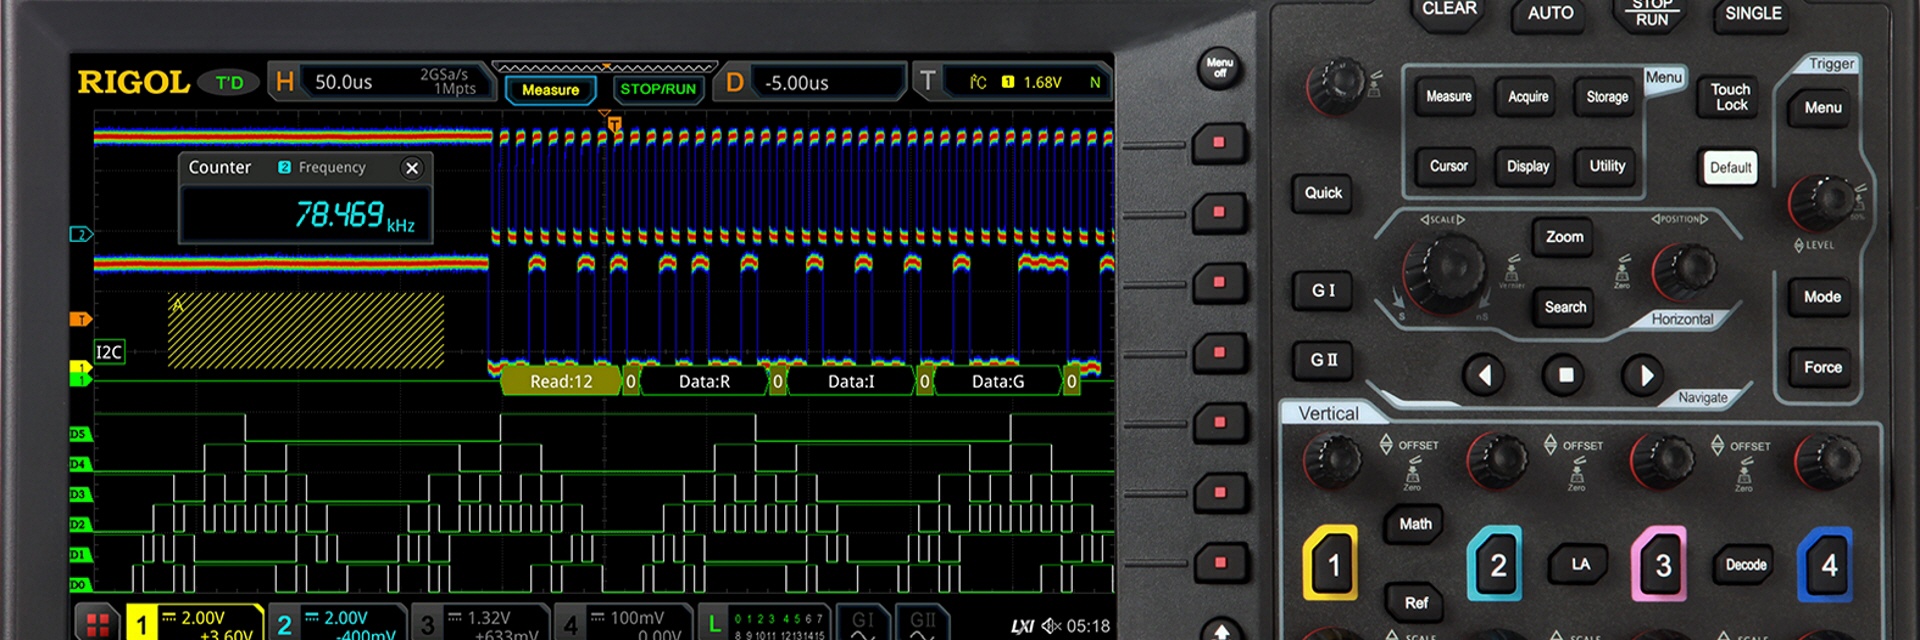Screen dimensions: 1920x640
Task: Click the orange trigger position marker atop waveform
Action: 614,124
